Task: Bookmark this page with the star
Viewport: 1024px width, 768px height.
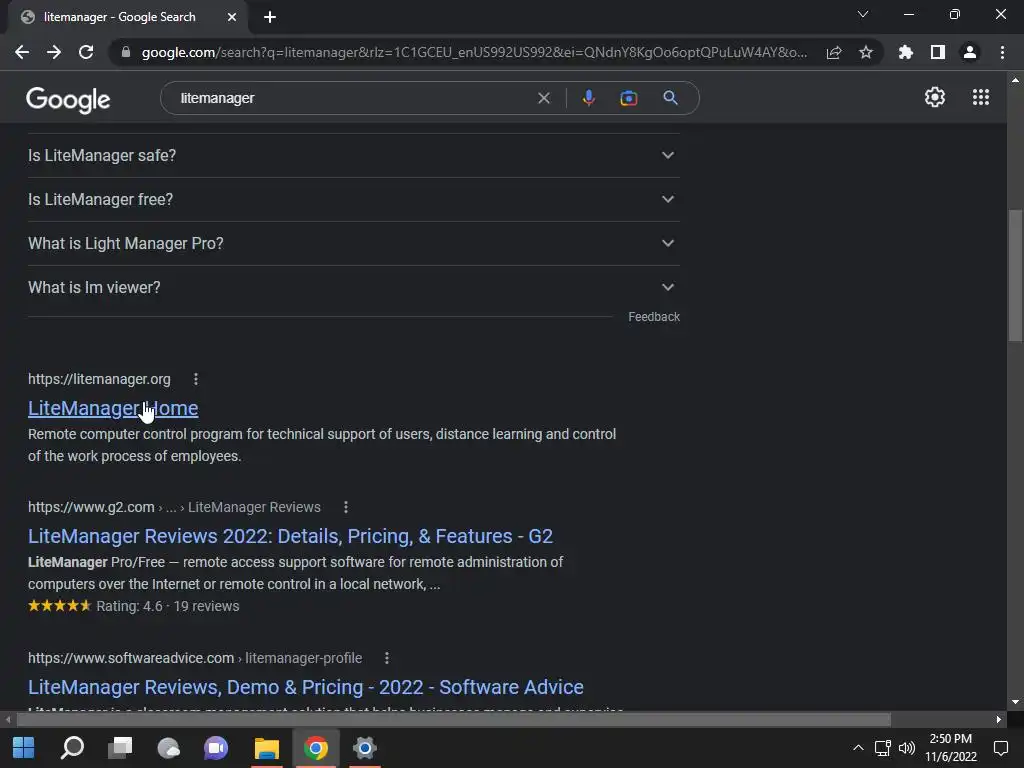Action: 866,52
